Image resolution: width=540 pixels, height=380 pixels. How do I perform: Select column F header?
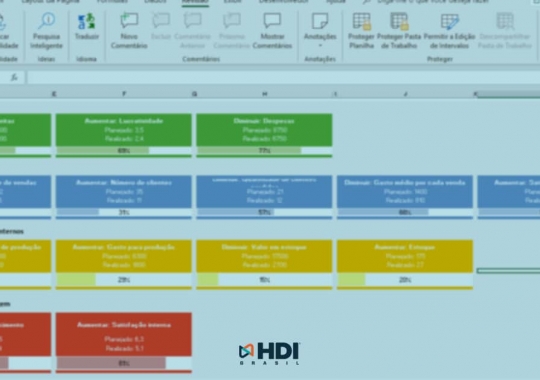pyautogui.click(x=124, y=94)
